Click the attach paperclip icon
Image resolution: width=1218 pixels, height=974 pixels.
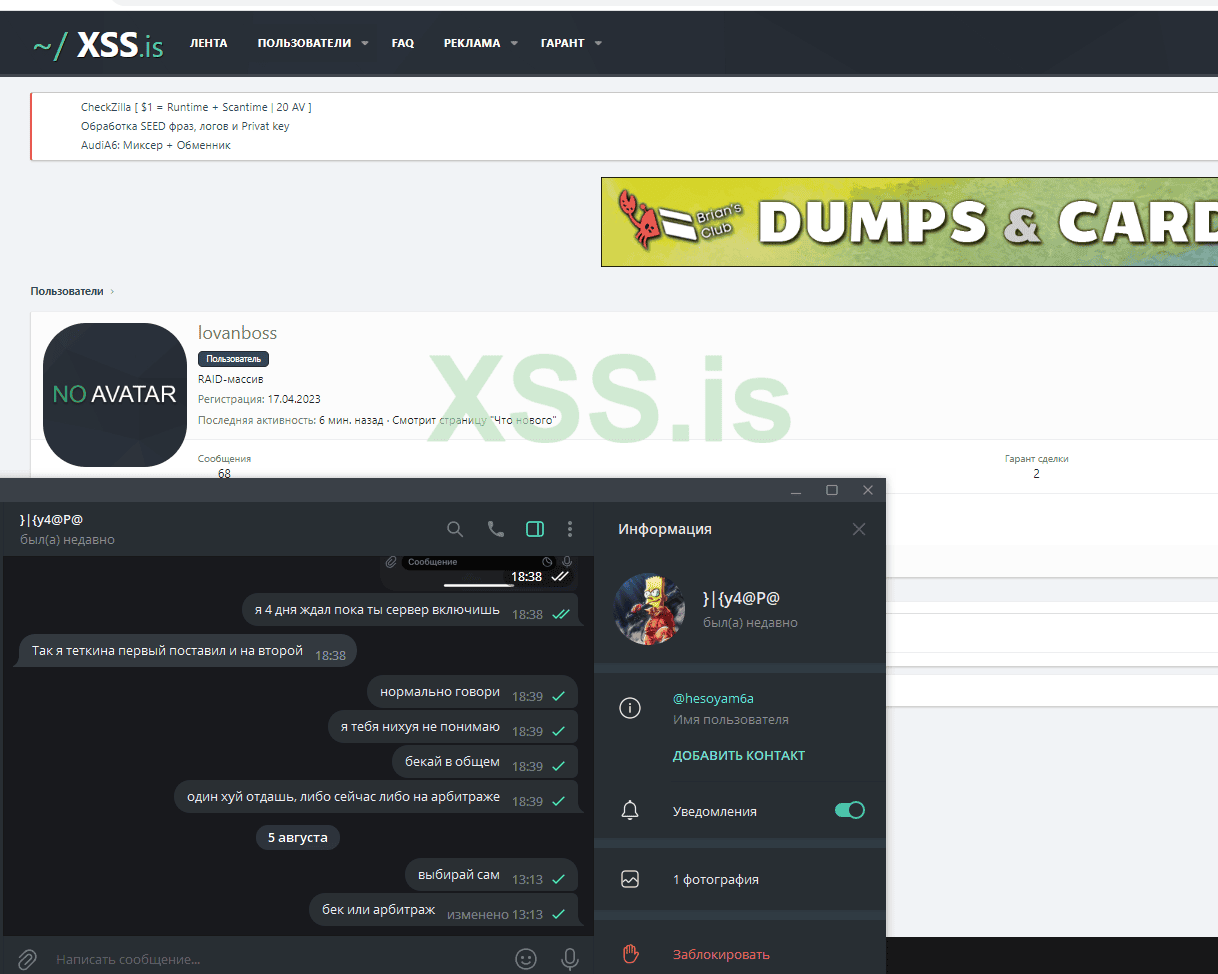tap(27, 959)
